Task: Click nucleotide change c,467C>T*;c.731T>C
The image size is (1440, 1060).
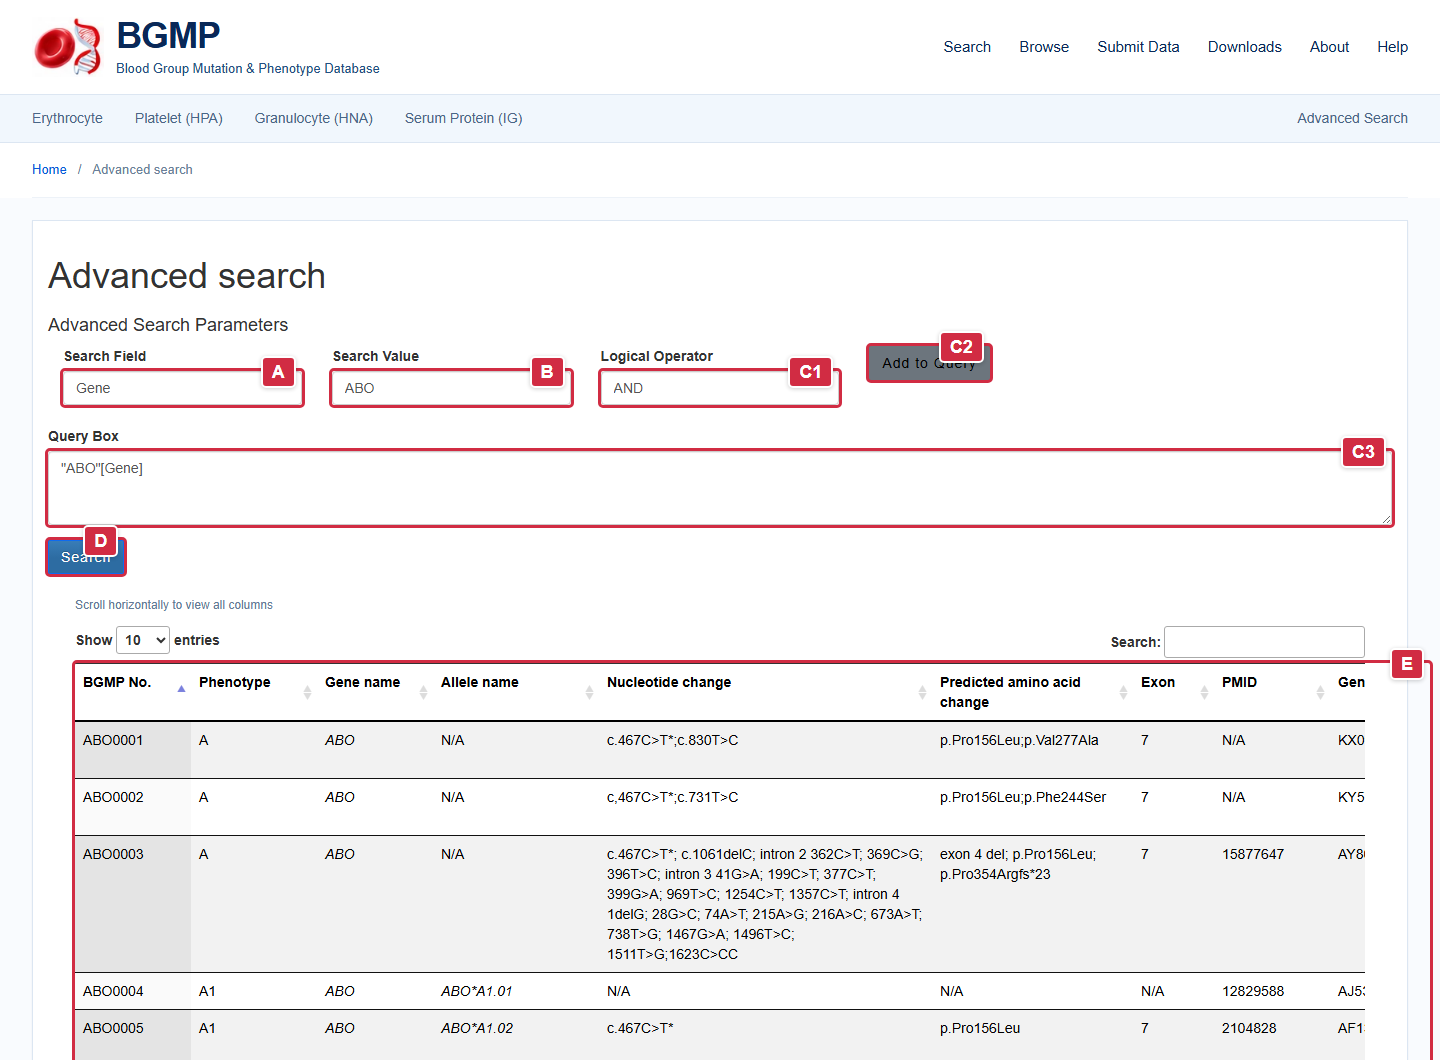Action: (672, 797)
